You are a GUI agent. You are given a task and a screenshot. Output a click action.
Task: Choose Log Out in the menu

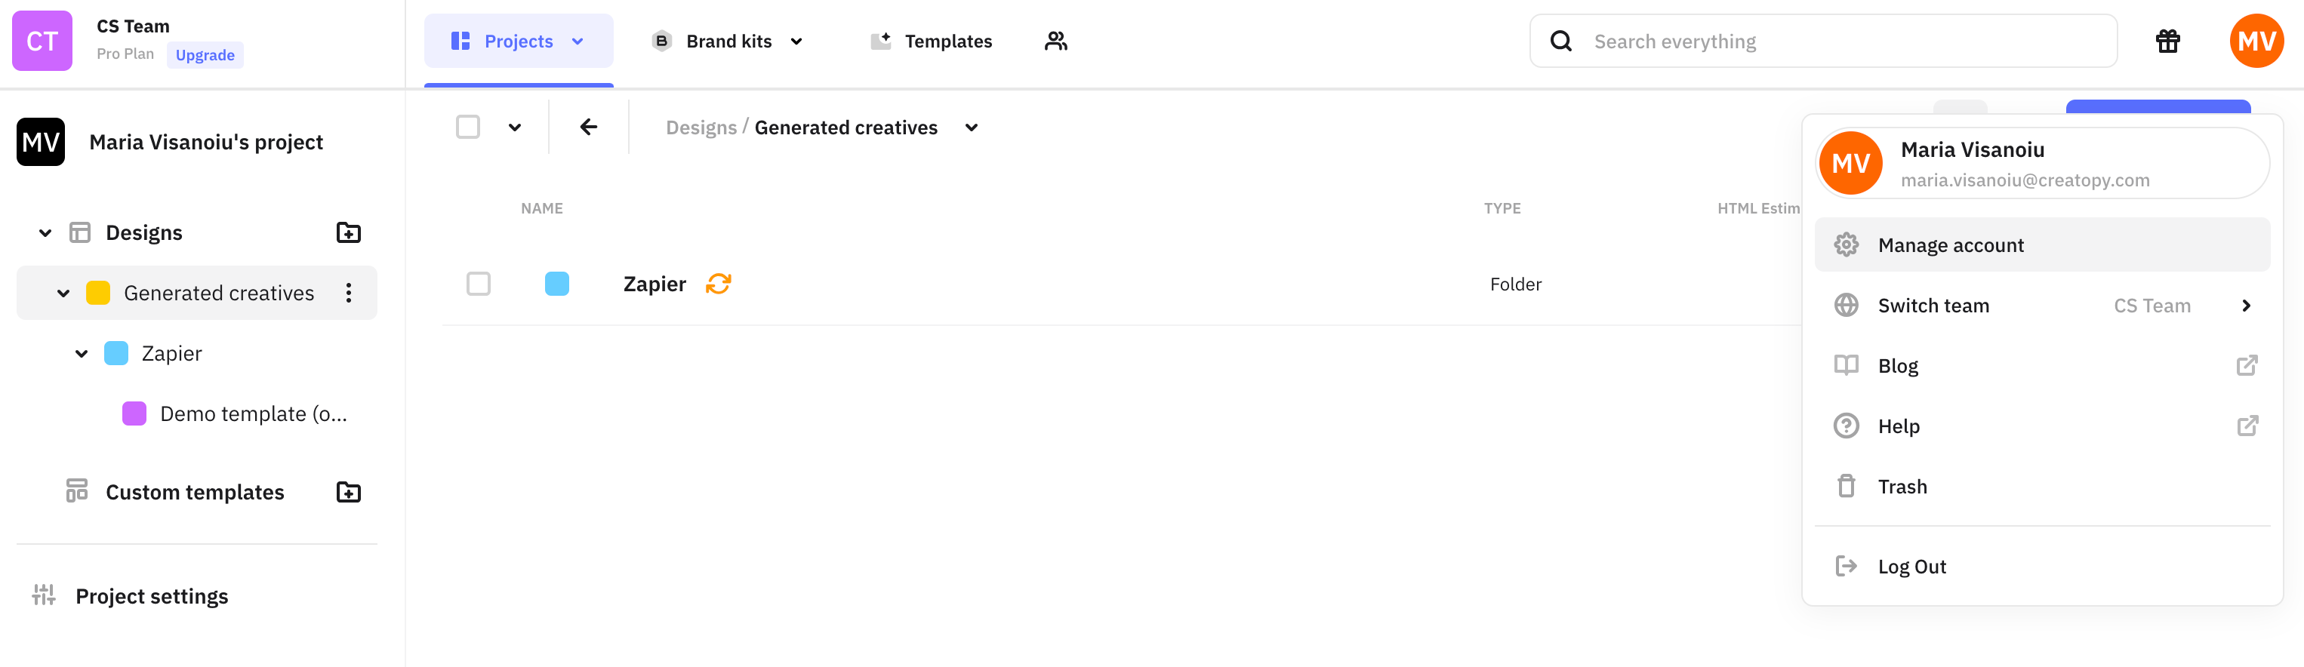coord(1911,566)
